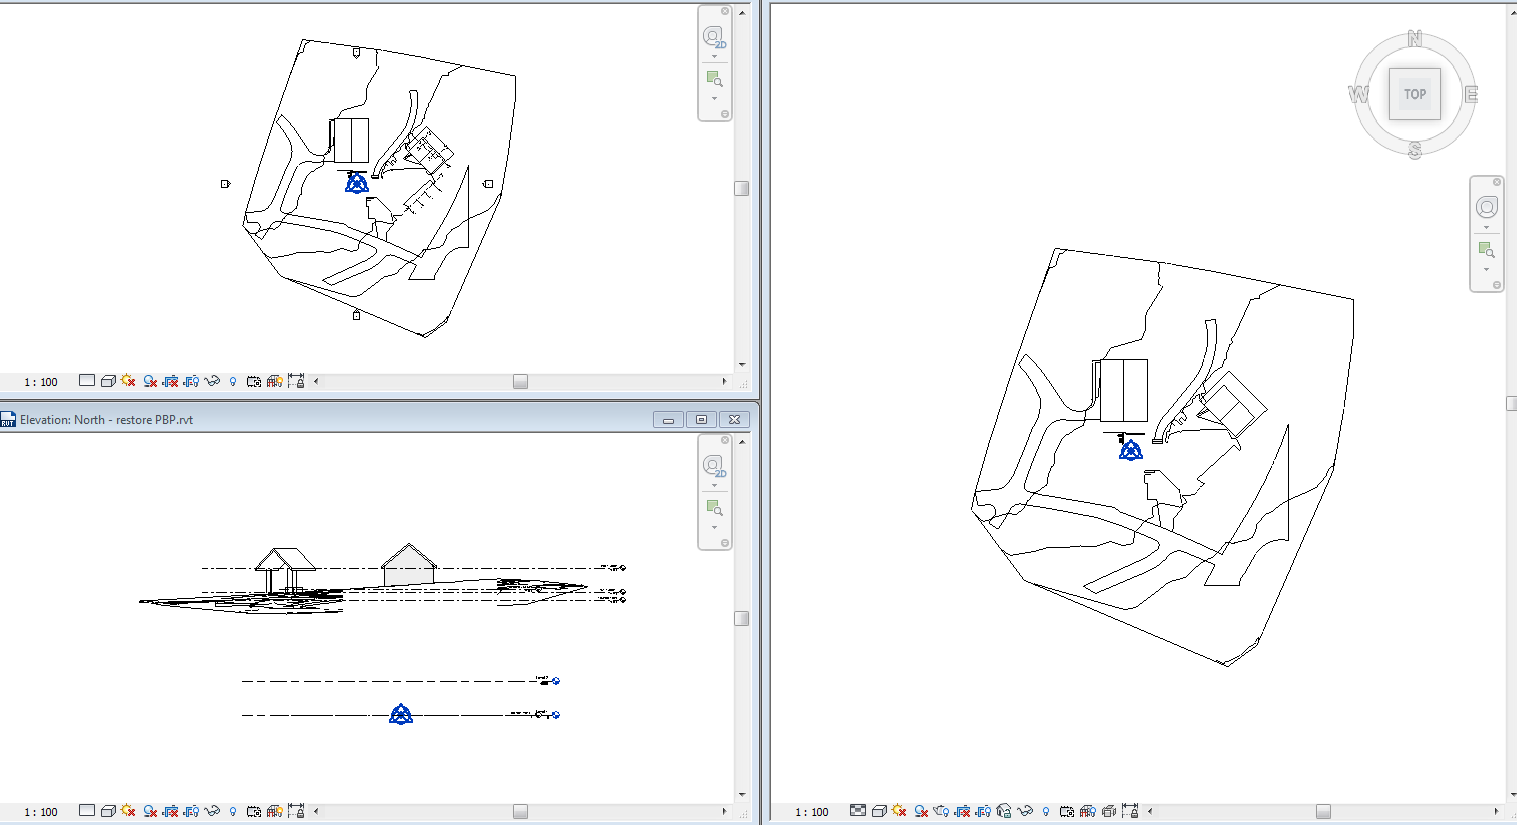Screen dimensions: 1517x825
Task: Toggle Reveal Hidden Elements lightbulb in 3D view
Action: (x=1046, y=811)
